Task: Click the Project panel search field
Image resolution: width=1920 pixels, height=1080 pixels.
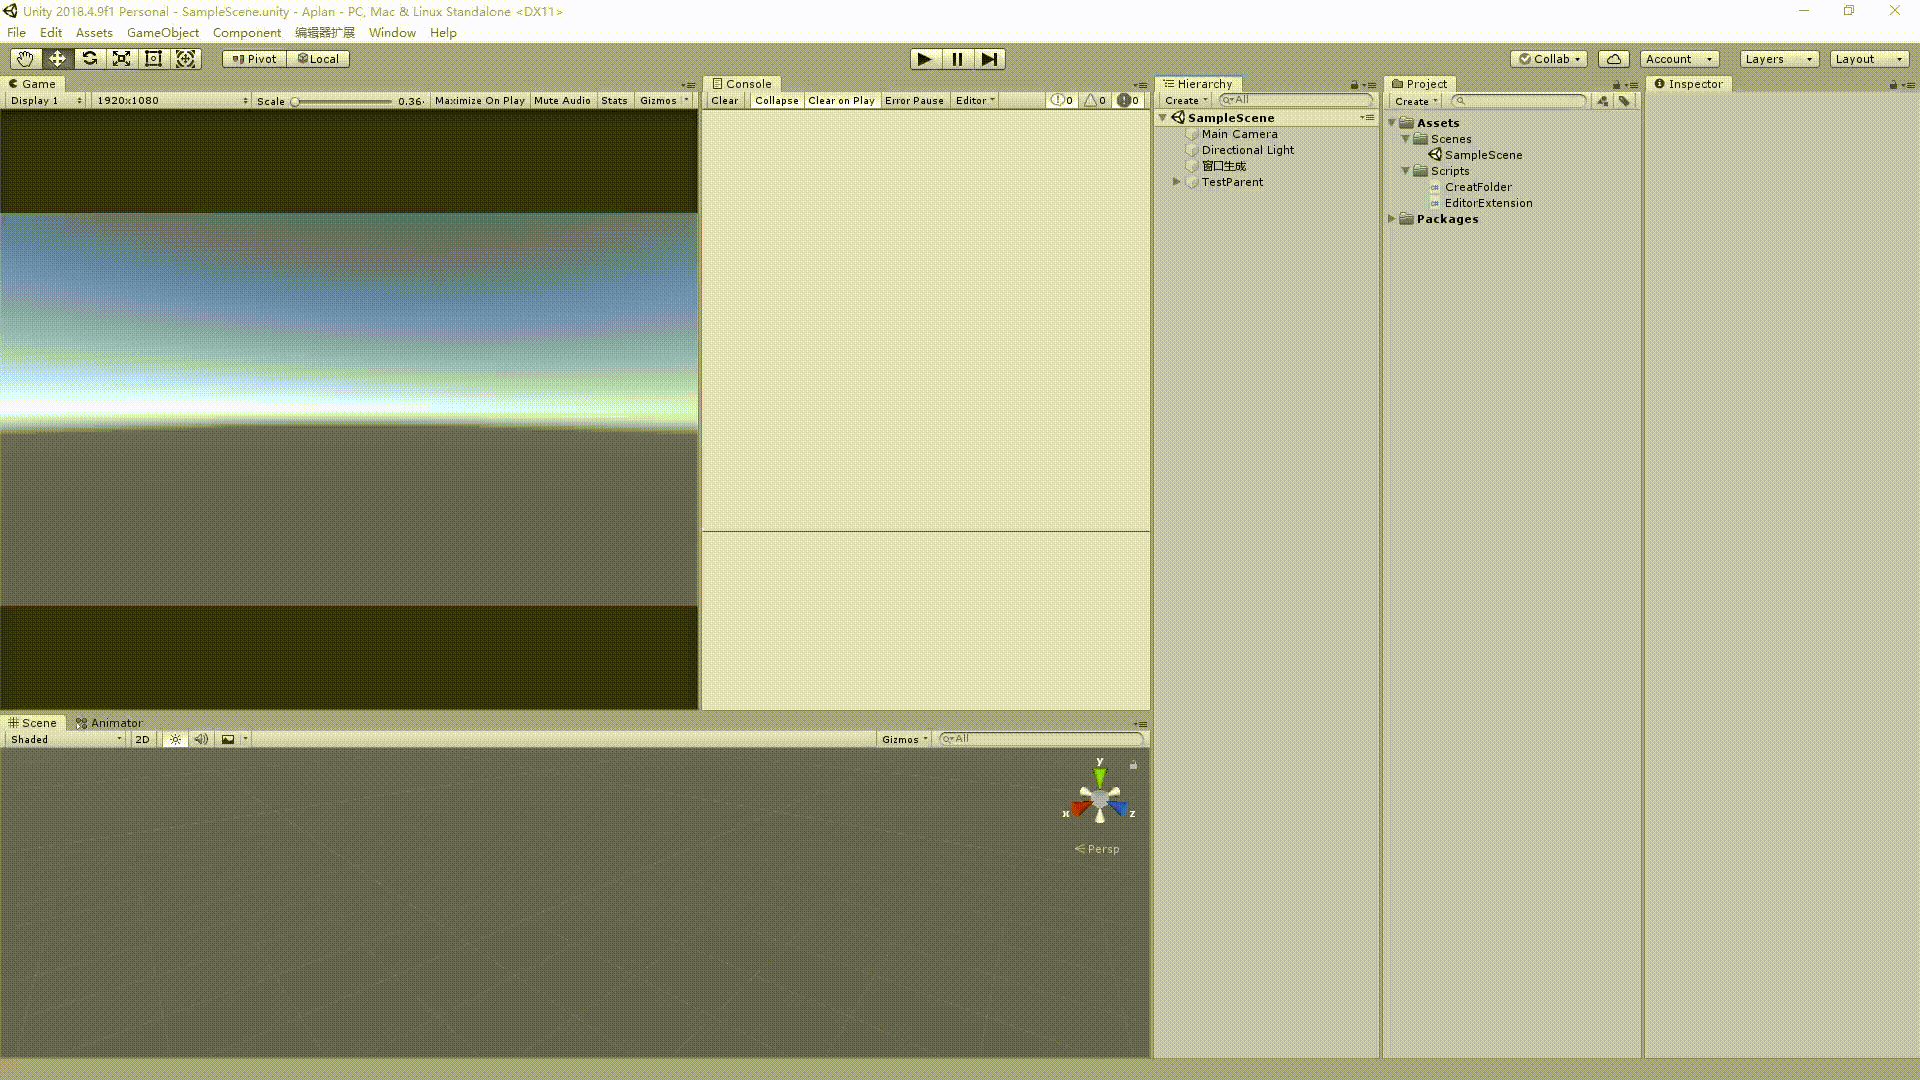Action: pos(1520,100)
